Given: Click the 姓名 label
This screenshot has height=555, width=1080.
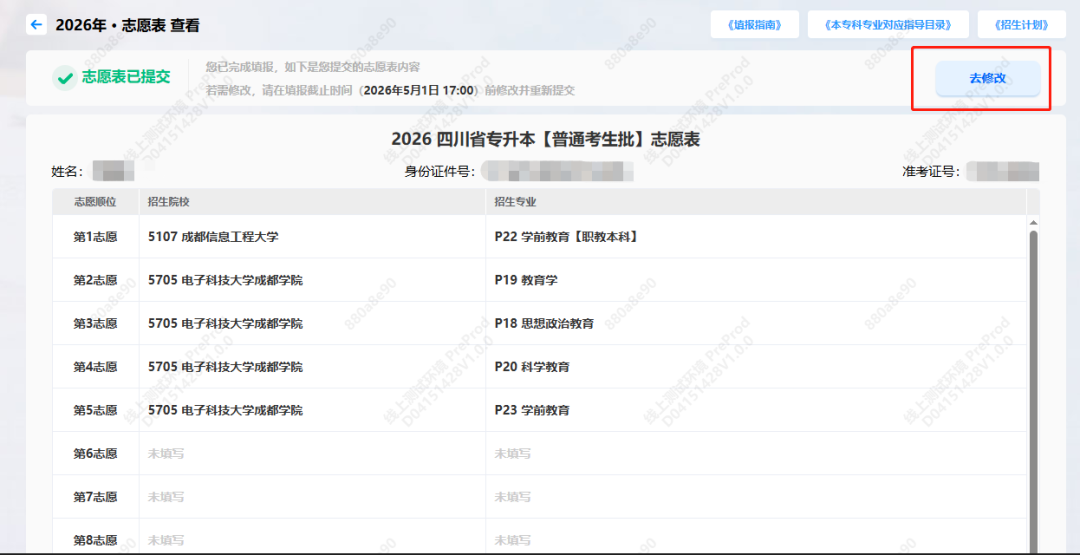Looking at the screenshot, I should 67,171.
